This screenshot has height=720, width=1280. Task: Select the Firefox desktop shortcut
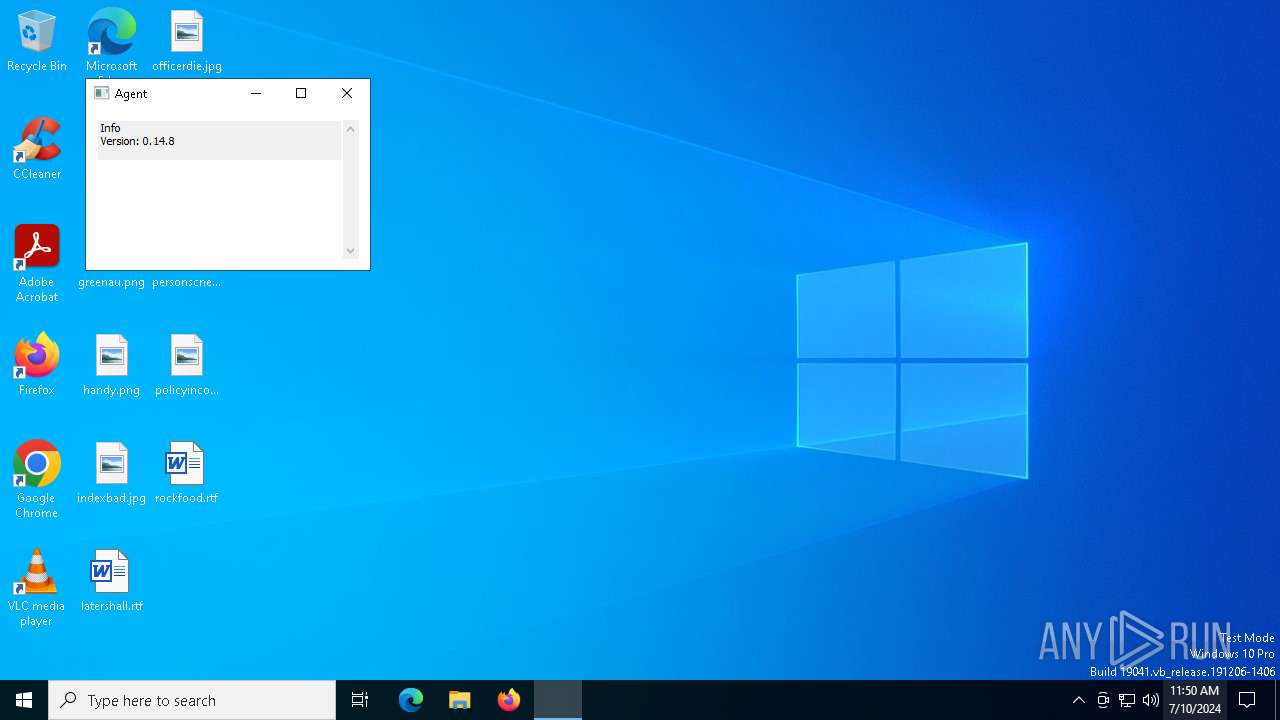click(x=37, y=365)
